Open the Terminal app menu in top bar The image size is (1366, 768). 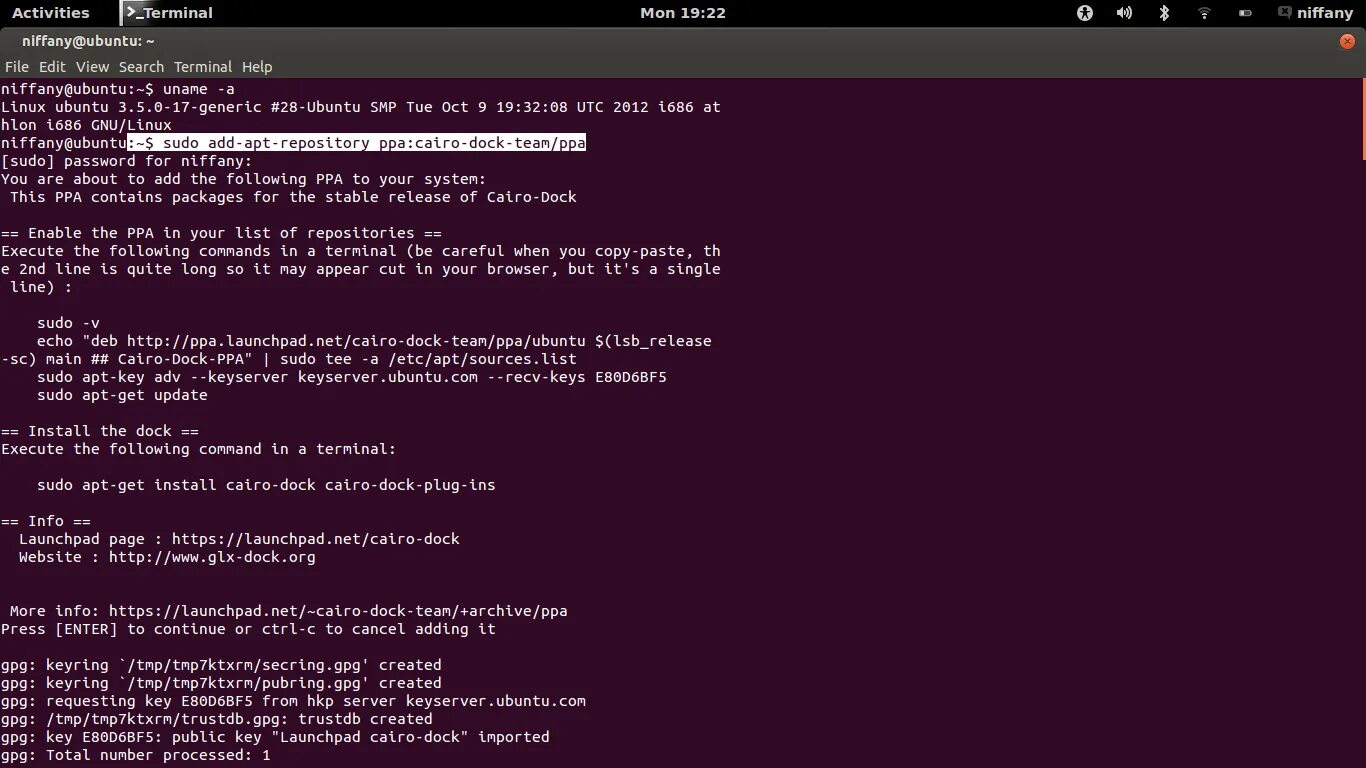click(168, 13)
